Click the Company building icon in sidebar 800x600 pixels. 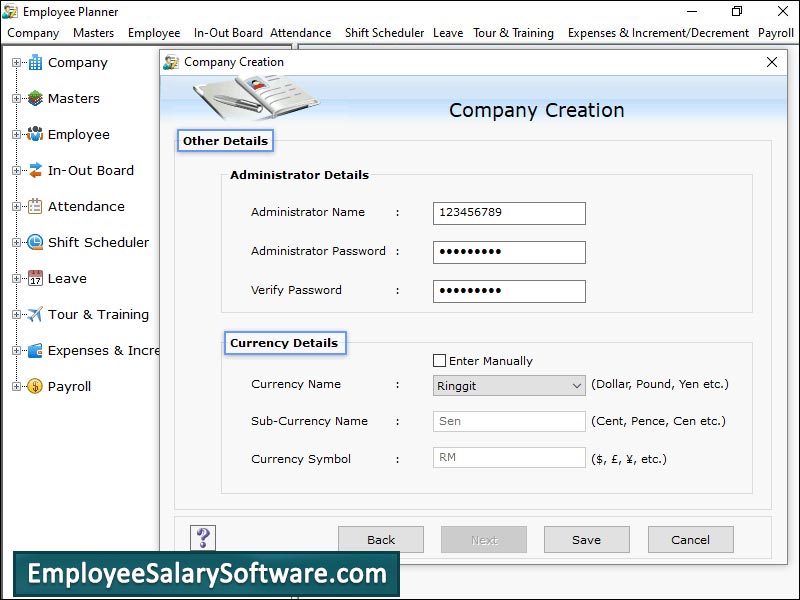point(35,63)
